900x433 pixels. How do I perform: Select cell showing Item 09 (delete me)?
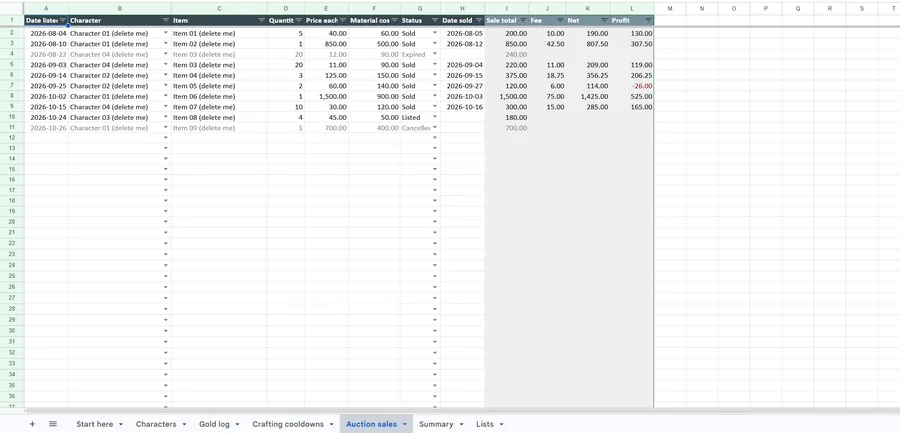pos(219,127)
